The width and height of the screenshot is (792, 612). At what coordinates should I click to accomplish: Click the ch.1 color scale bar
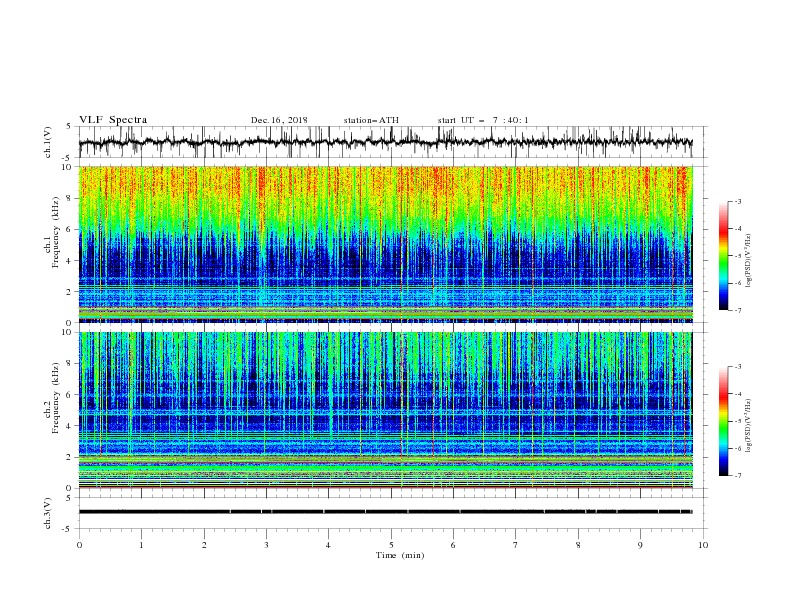(724, 256)
